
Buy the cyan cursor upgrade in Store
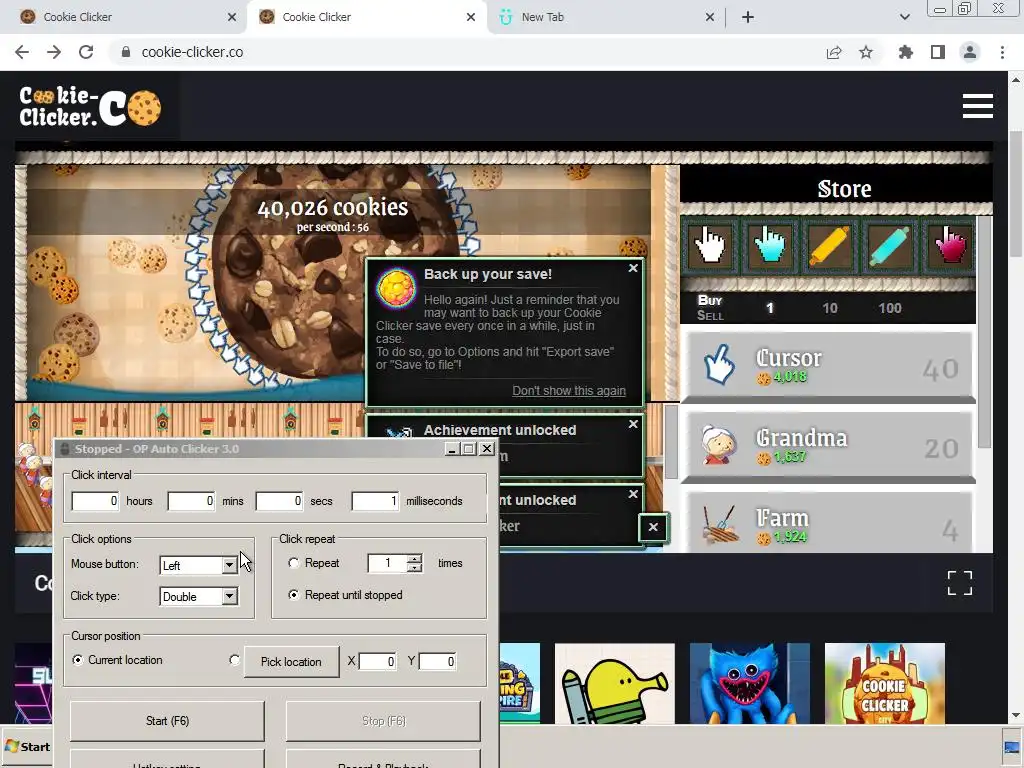769,246
